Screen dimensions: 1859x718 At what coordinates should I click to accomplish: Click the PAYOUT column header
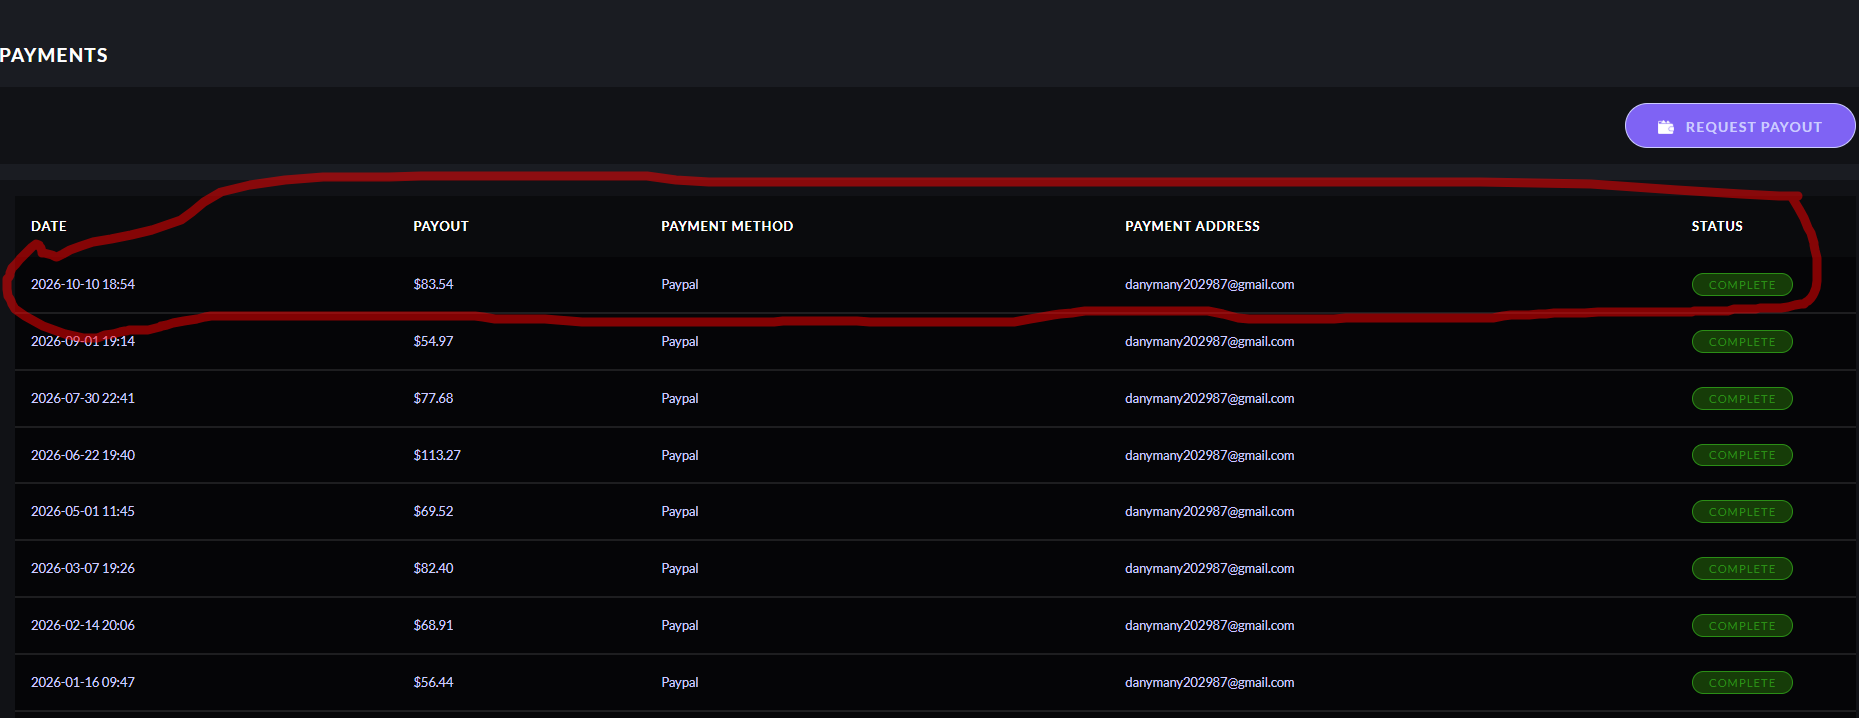click(x=441, y=226)
